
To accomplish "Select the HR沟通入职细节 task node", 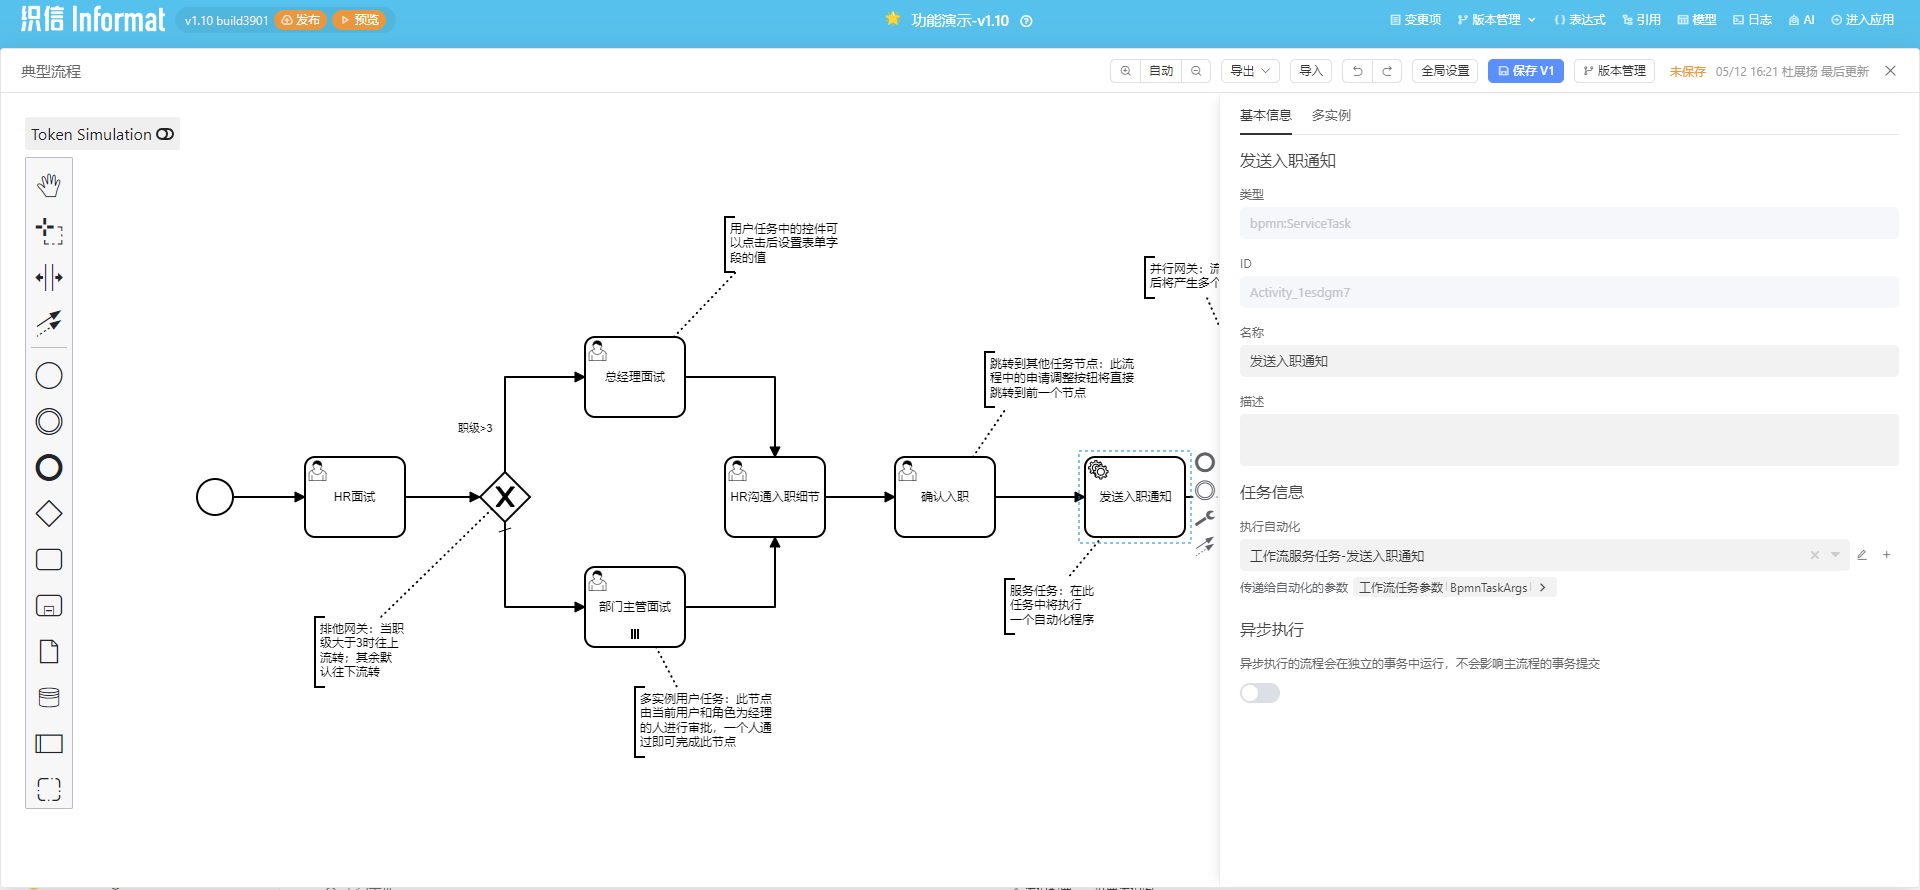I will 775,497.
